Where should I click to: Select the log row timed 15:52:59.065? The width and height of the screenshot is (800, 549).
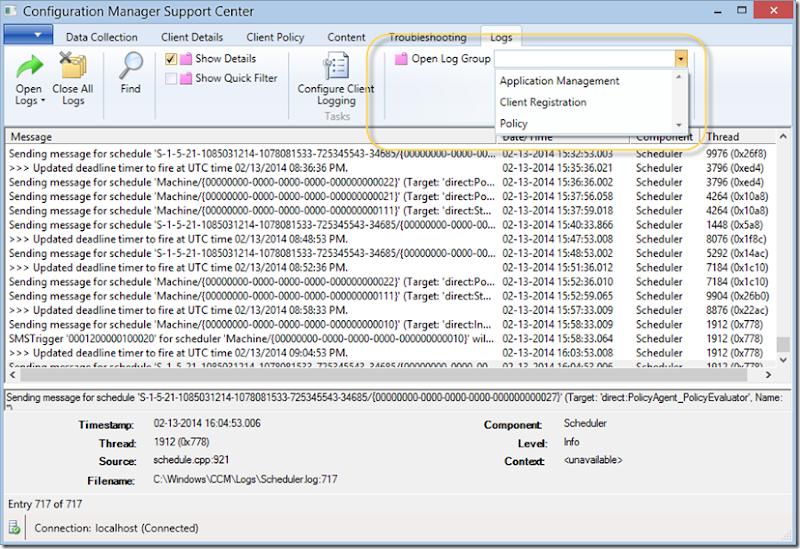[390, 296]
